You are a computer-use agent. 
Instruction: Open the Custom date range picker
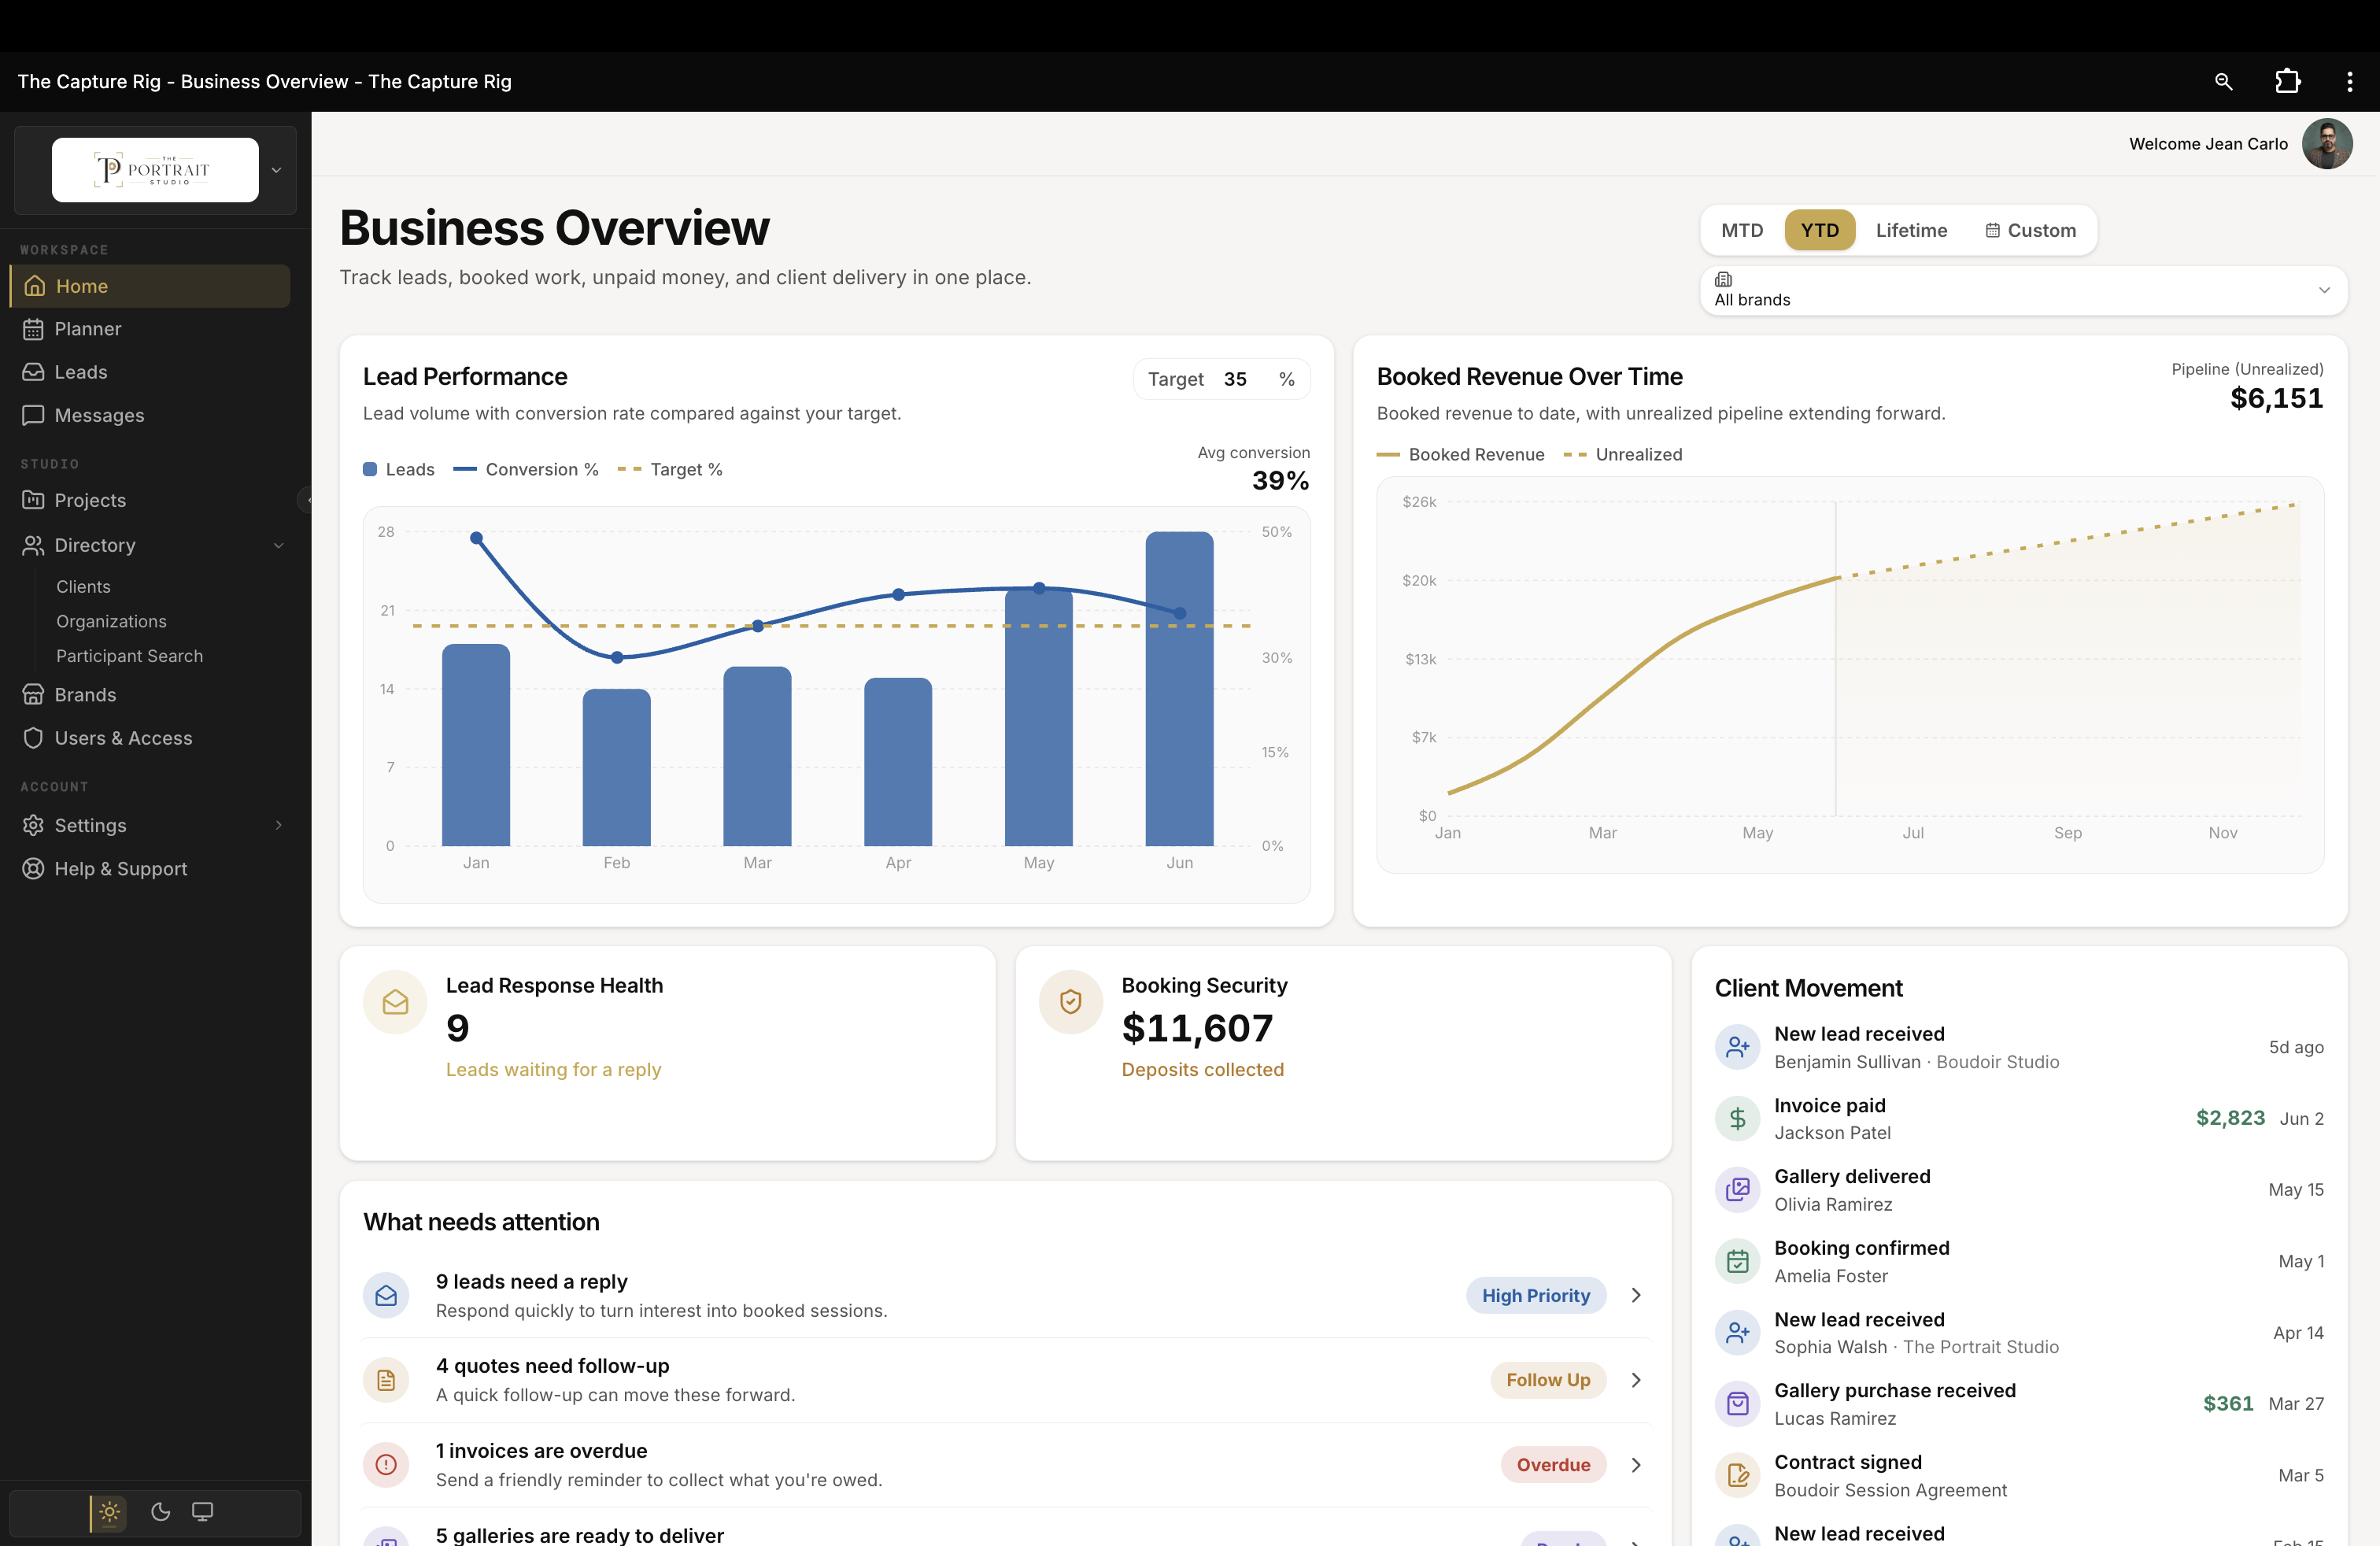click(2030, 230)
